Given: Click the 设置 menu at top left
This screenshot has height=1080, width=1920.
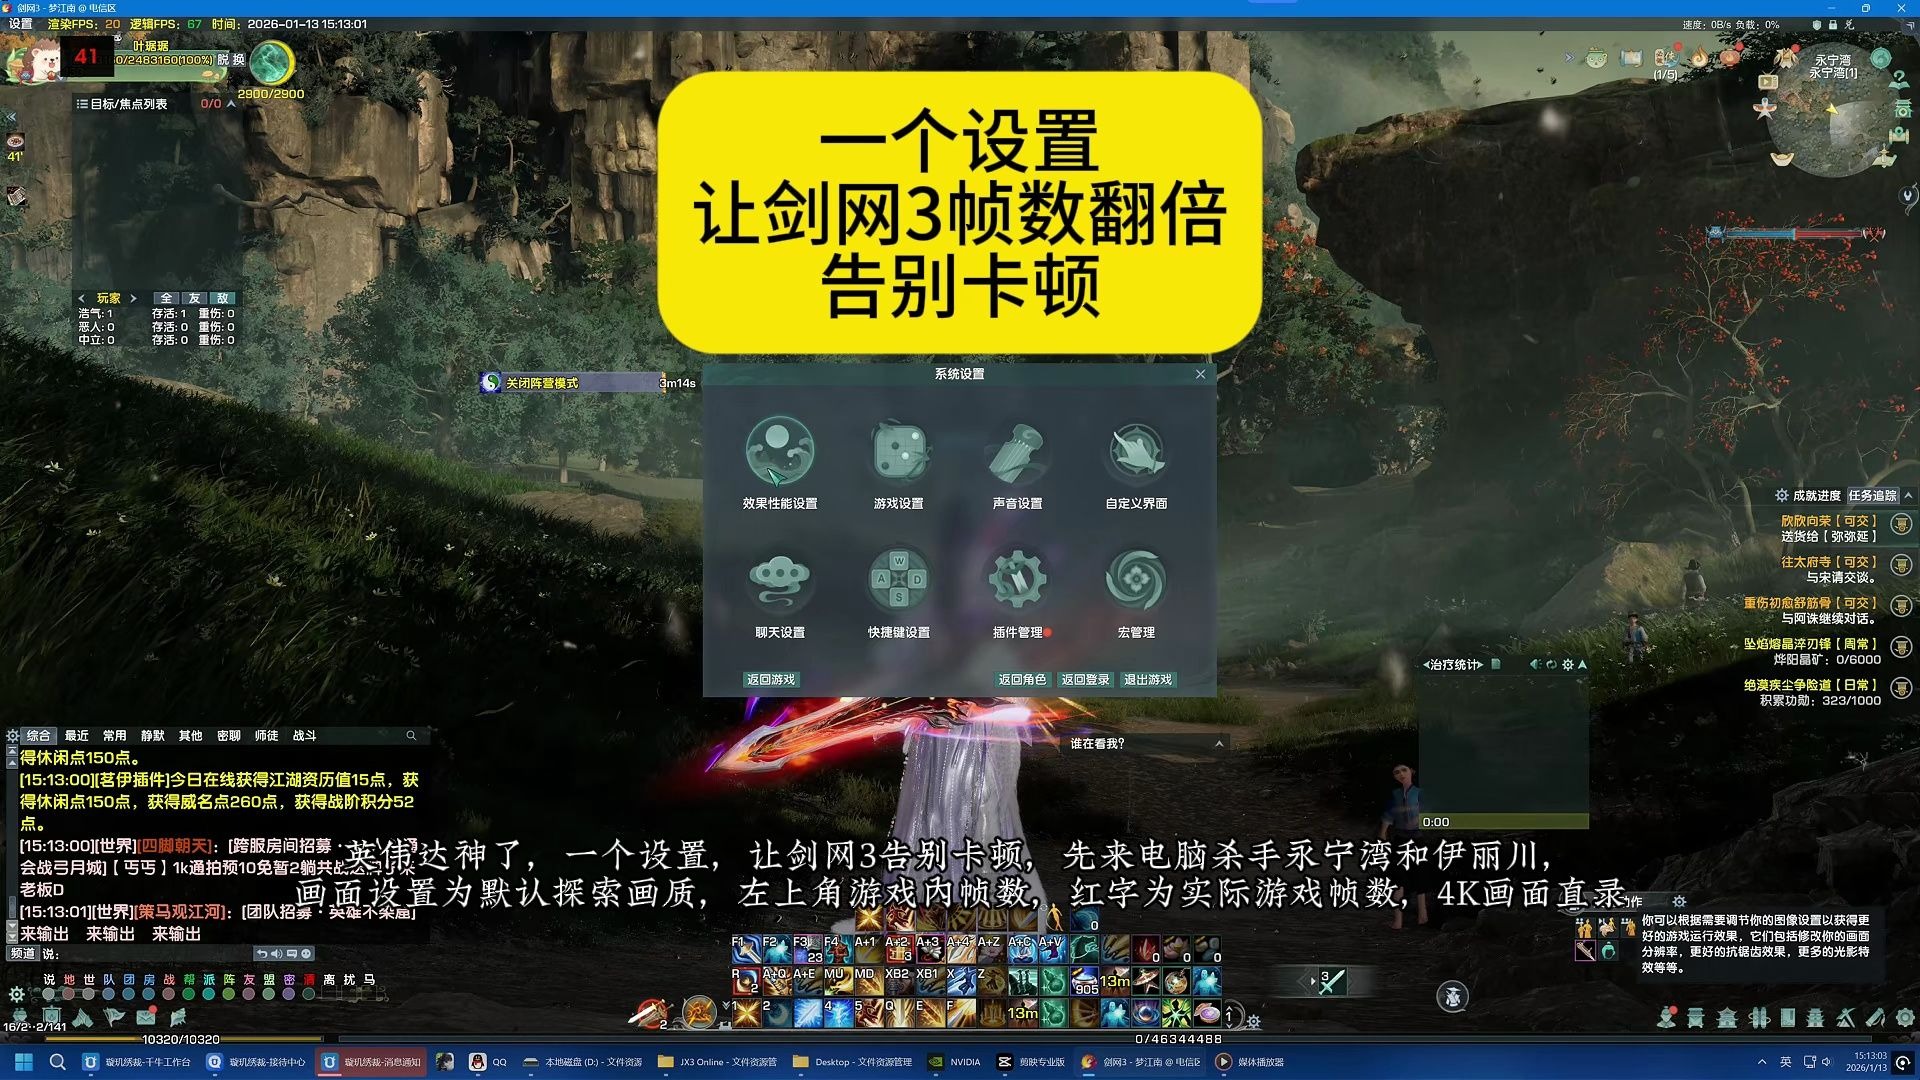Looking at the screenshot, I should point(21,24).
